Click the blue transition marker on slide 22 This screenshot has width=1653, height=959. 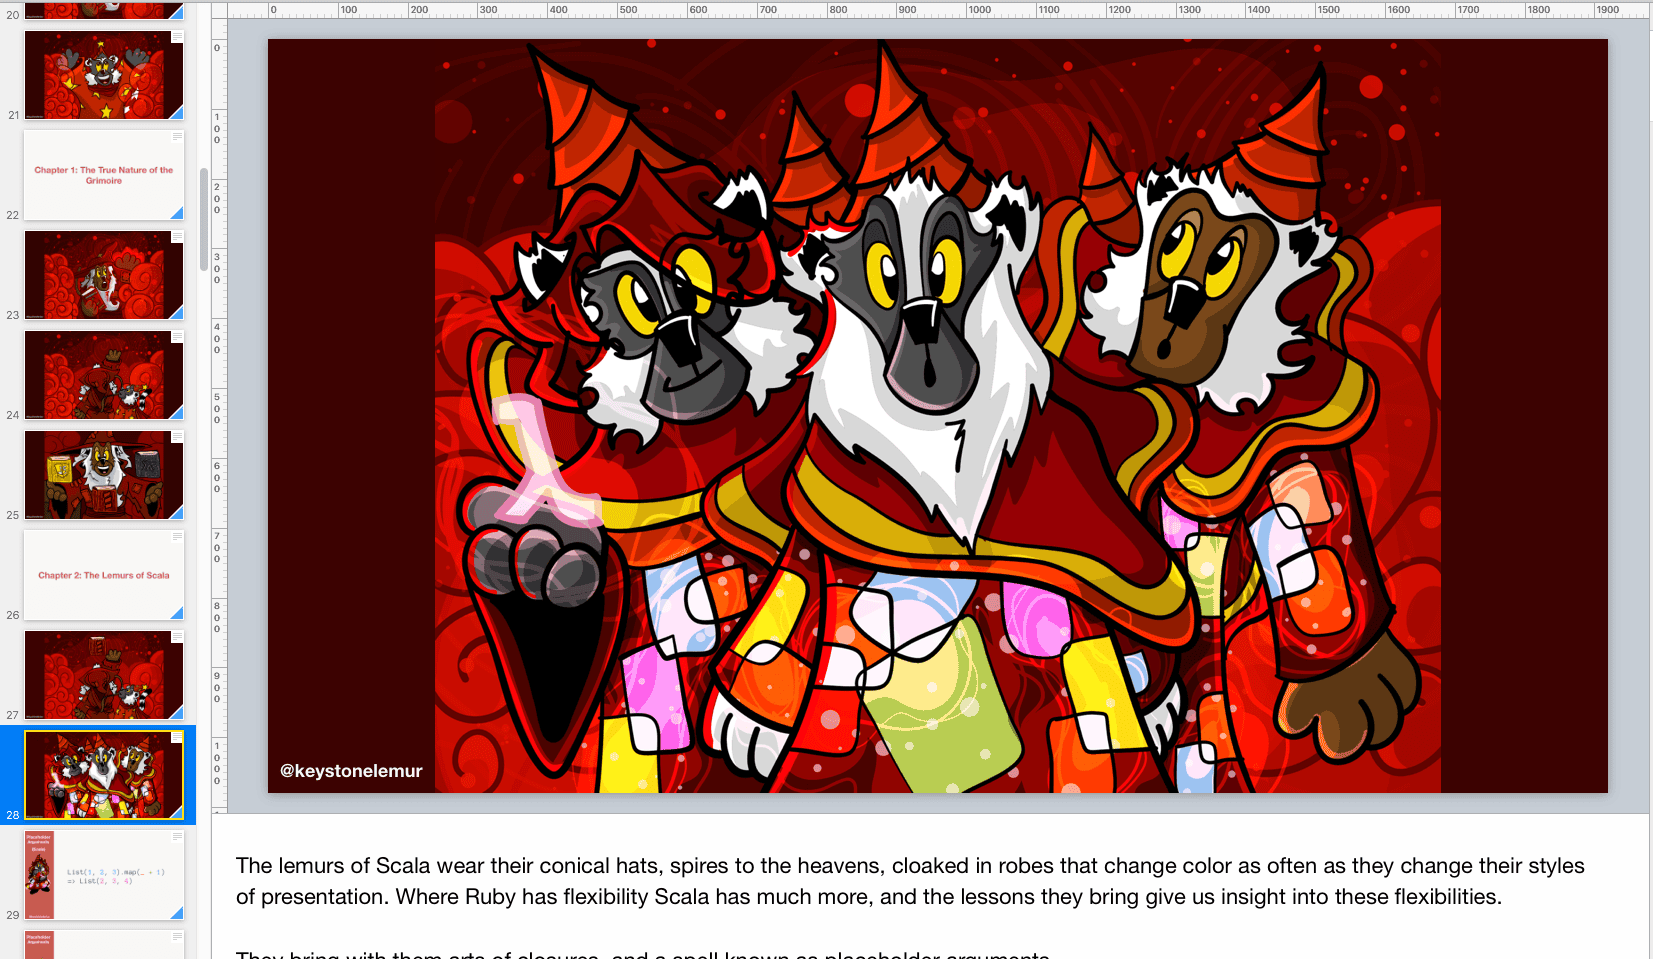[x=178, y=213]
